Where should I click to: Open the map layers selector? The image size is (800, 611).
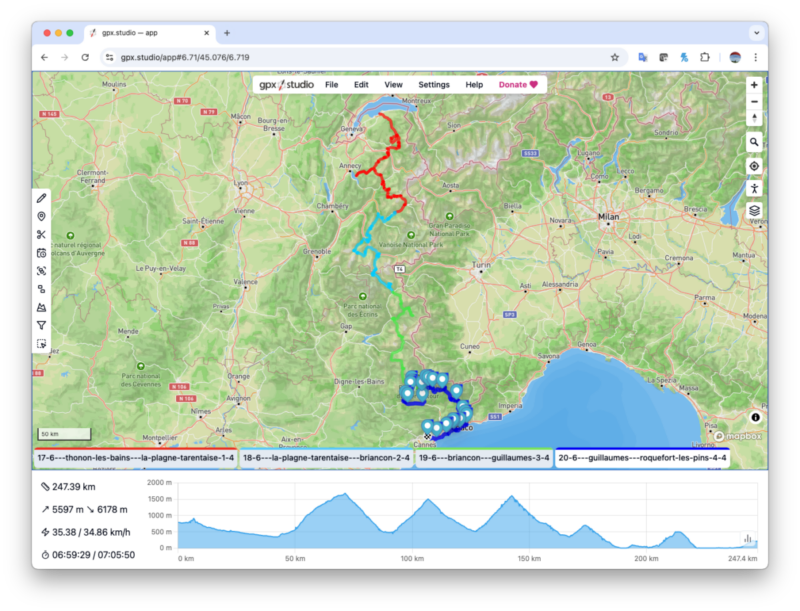pyautogui.click(x=754, y=211)
